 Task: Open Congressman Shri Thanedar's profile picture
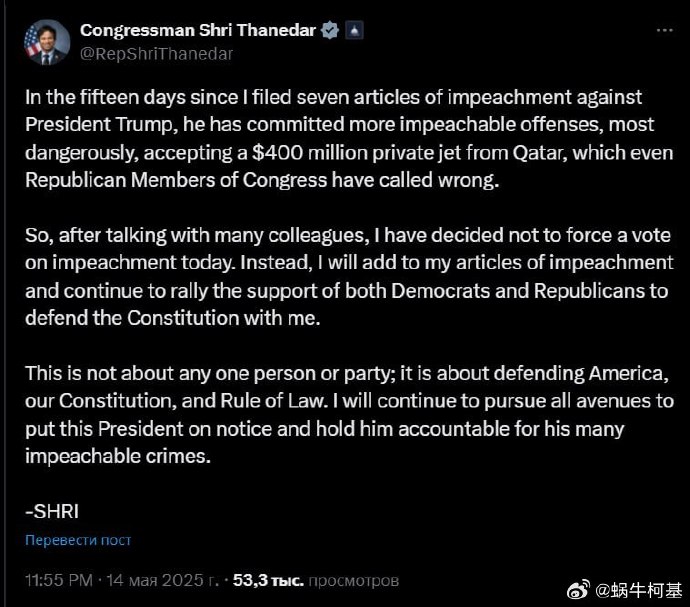click(47, 43)
